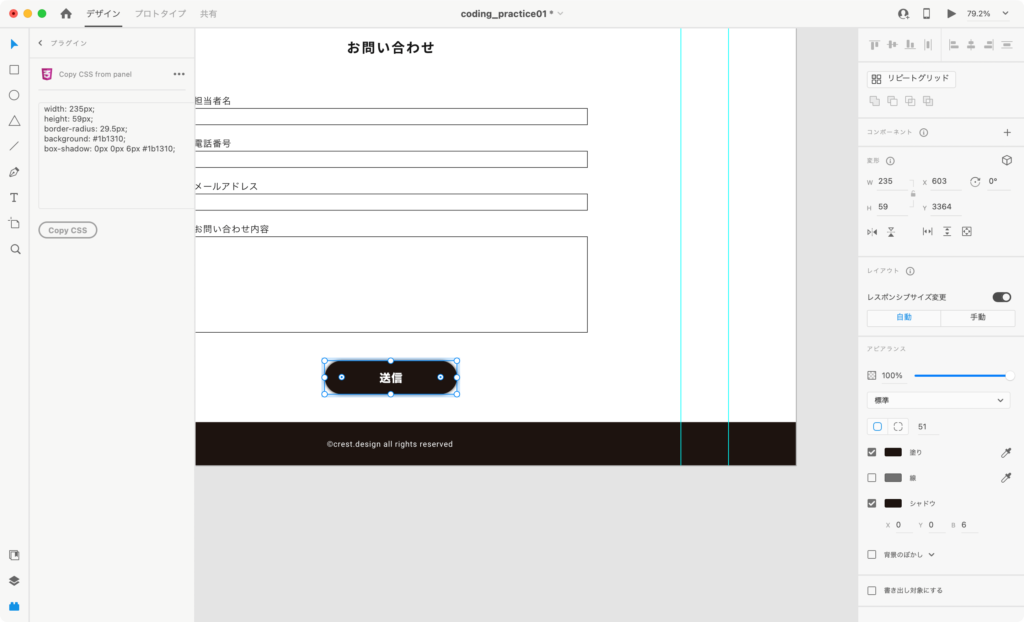Flip selection horizontally
This screenshot has height=622, width=1024.
coord(872,232)
